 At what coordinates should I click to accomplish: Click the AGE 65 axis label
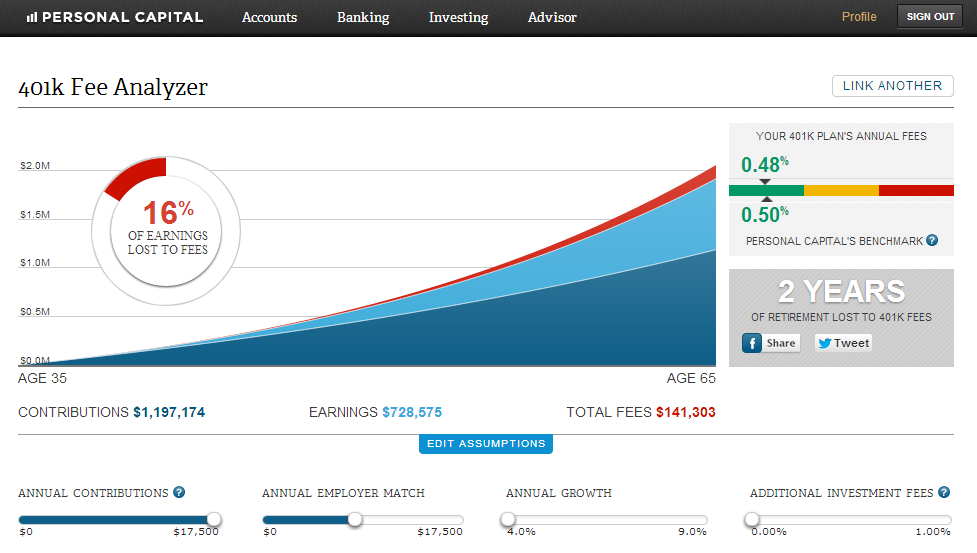[x=691, y=378]
